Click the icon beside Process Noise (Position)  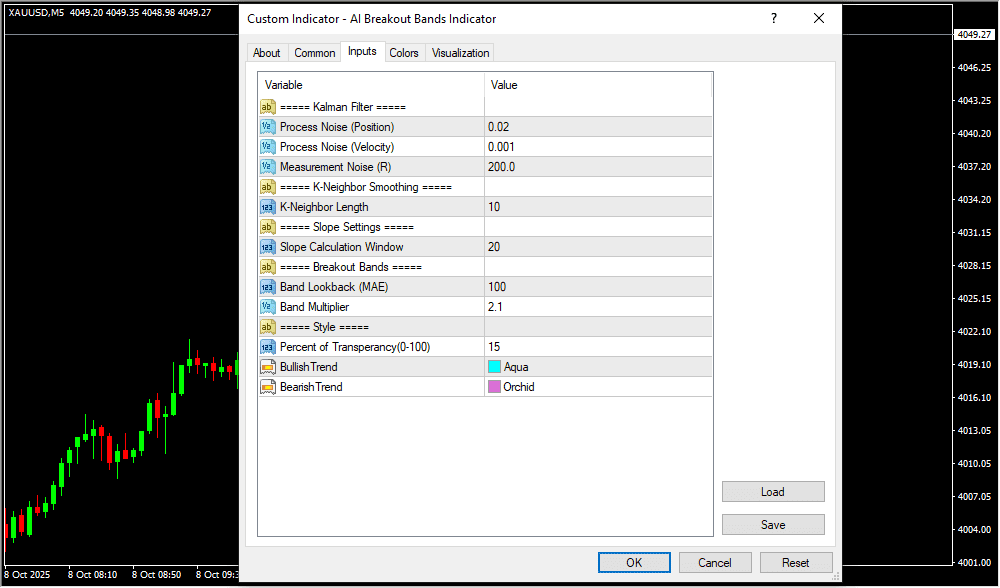(267, 127)
